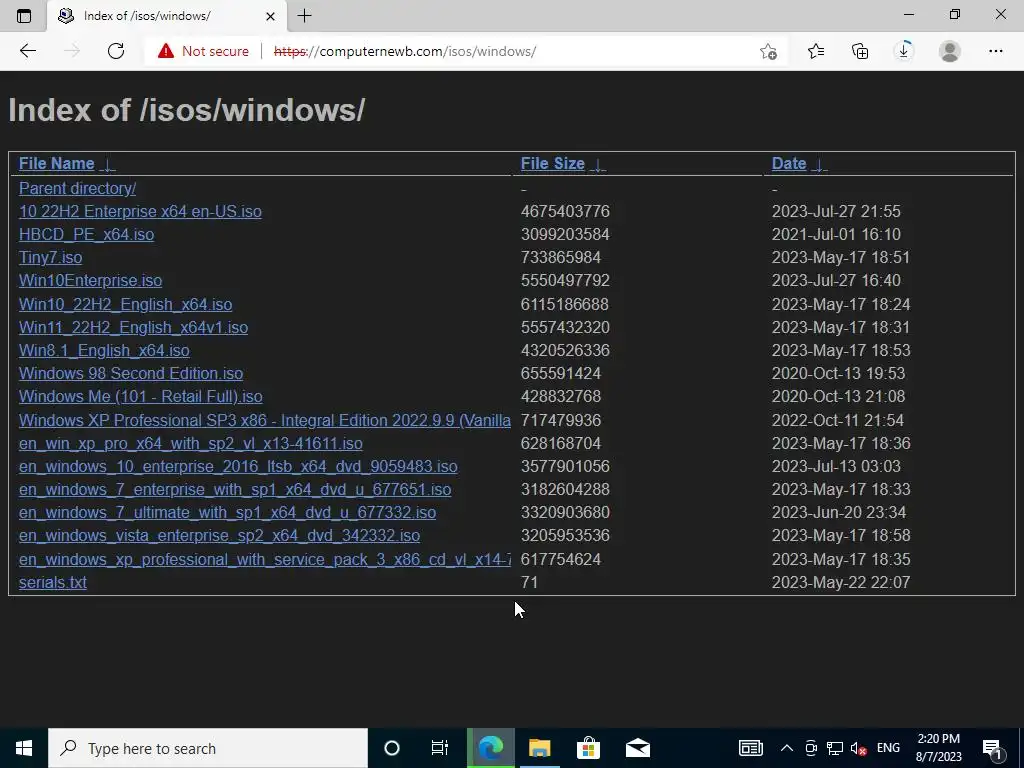Screen dimensions: 1024x768
Task: Open the Windows Start menu
Action: (x=24, y=748)
